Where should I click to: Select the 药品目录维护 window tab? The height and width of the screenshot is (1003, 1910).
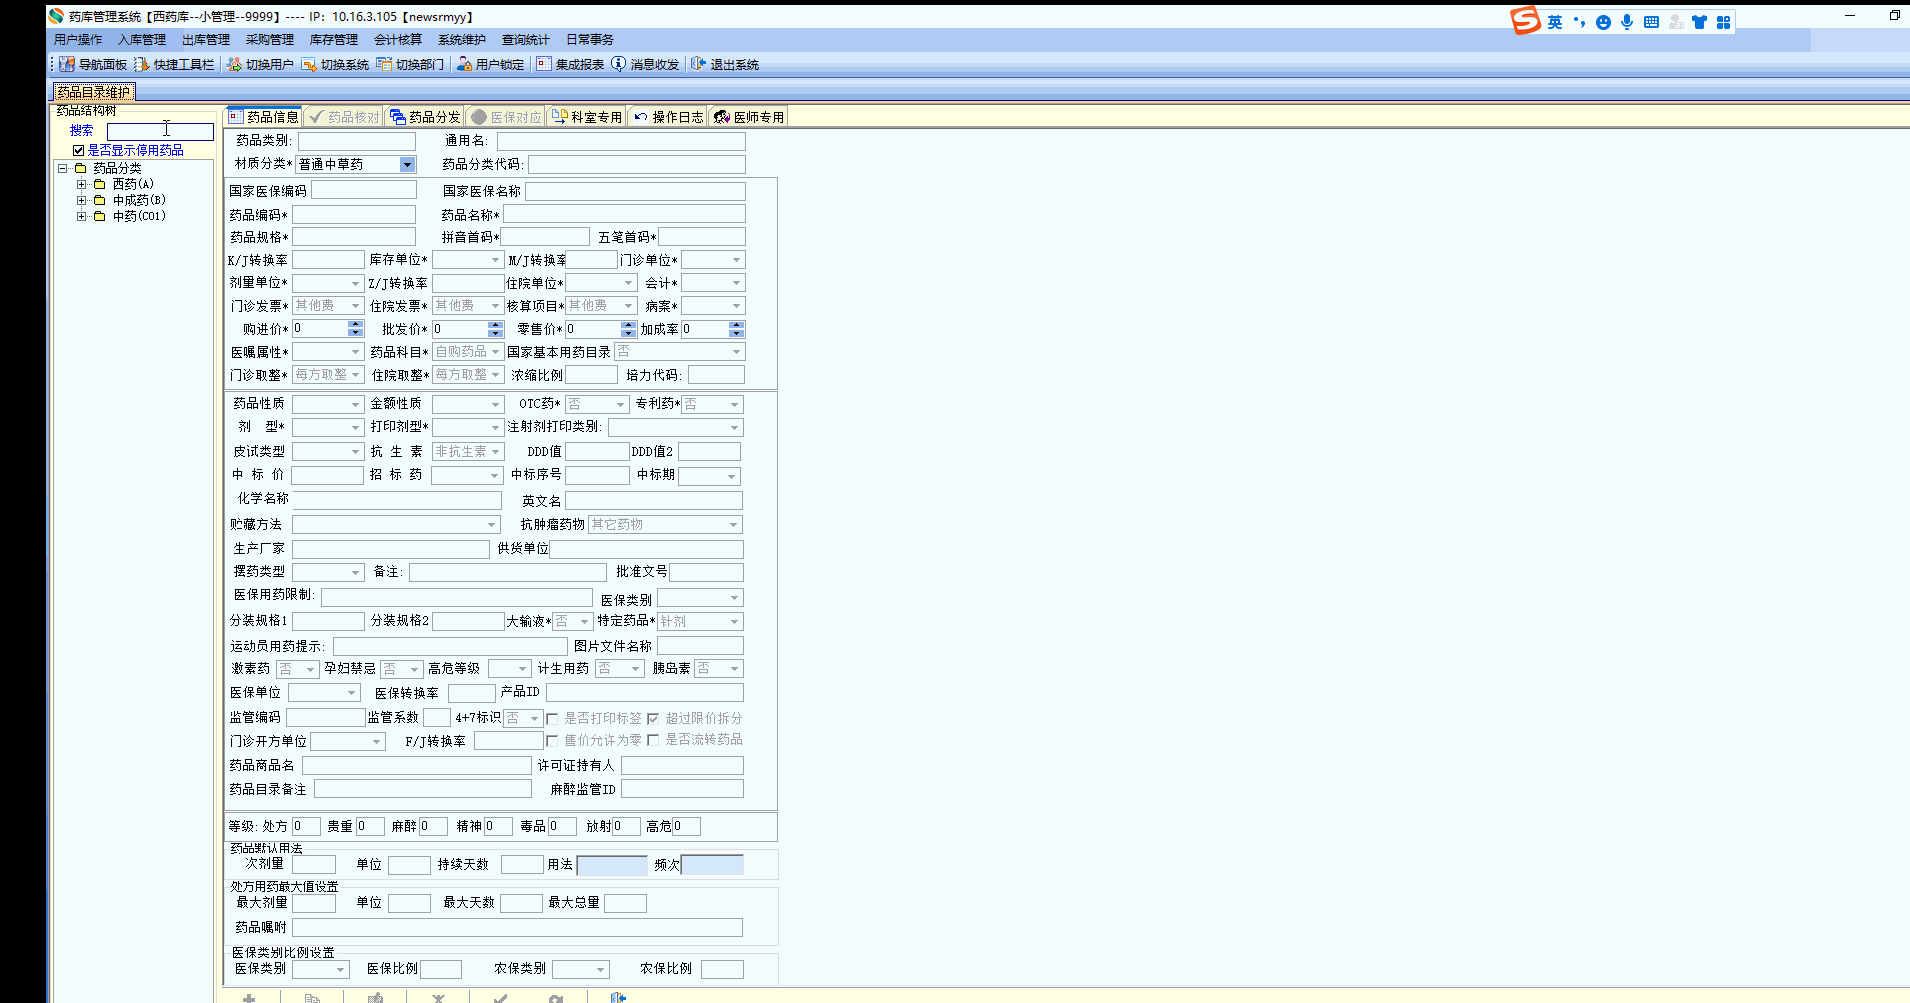coord(93,92)
